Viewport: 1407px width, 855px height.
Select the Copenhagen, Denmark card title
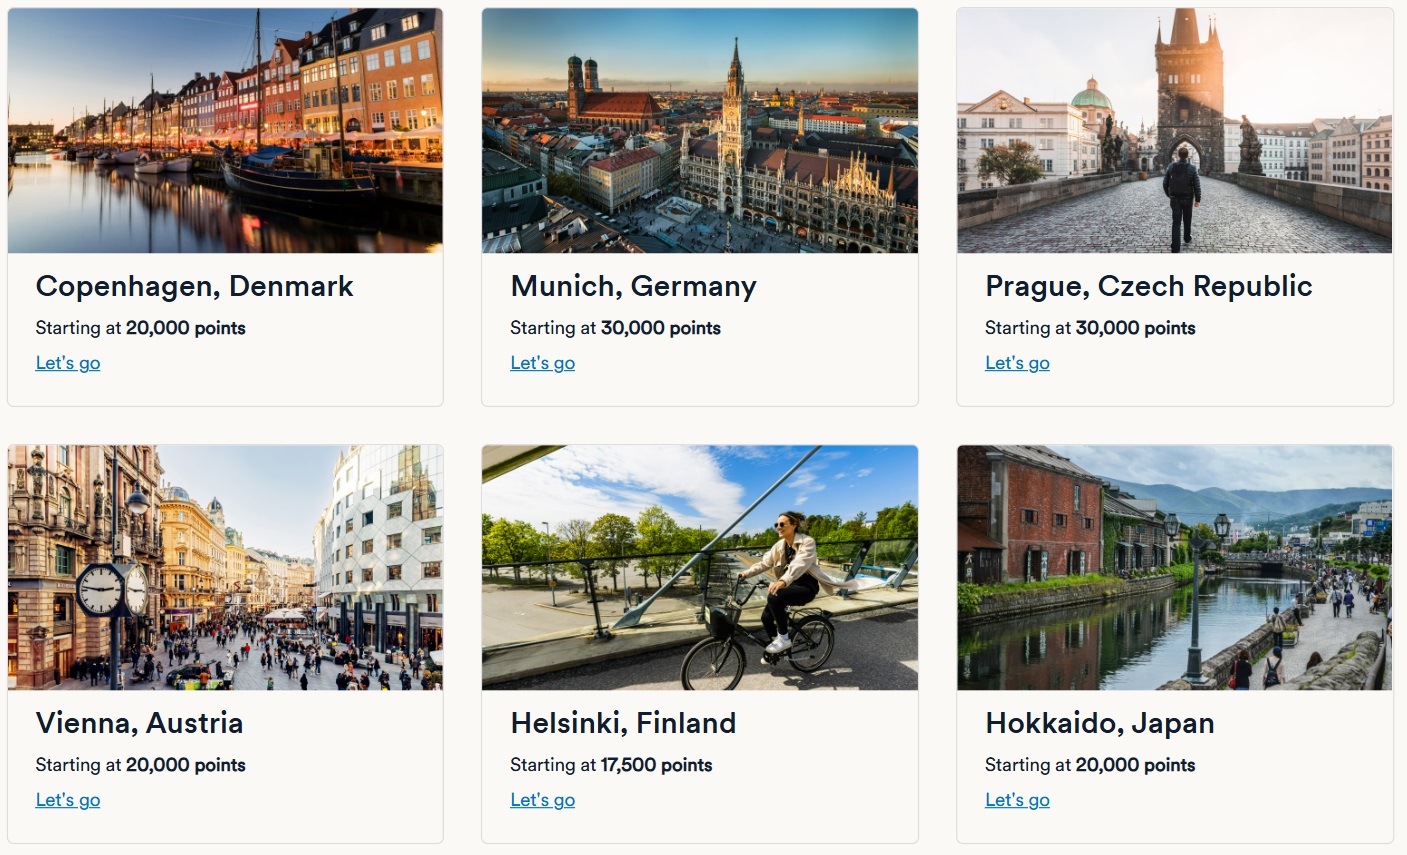(194, 286)
